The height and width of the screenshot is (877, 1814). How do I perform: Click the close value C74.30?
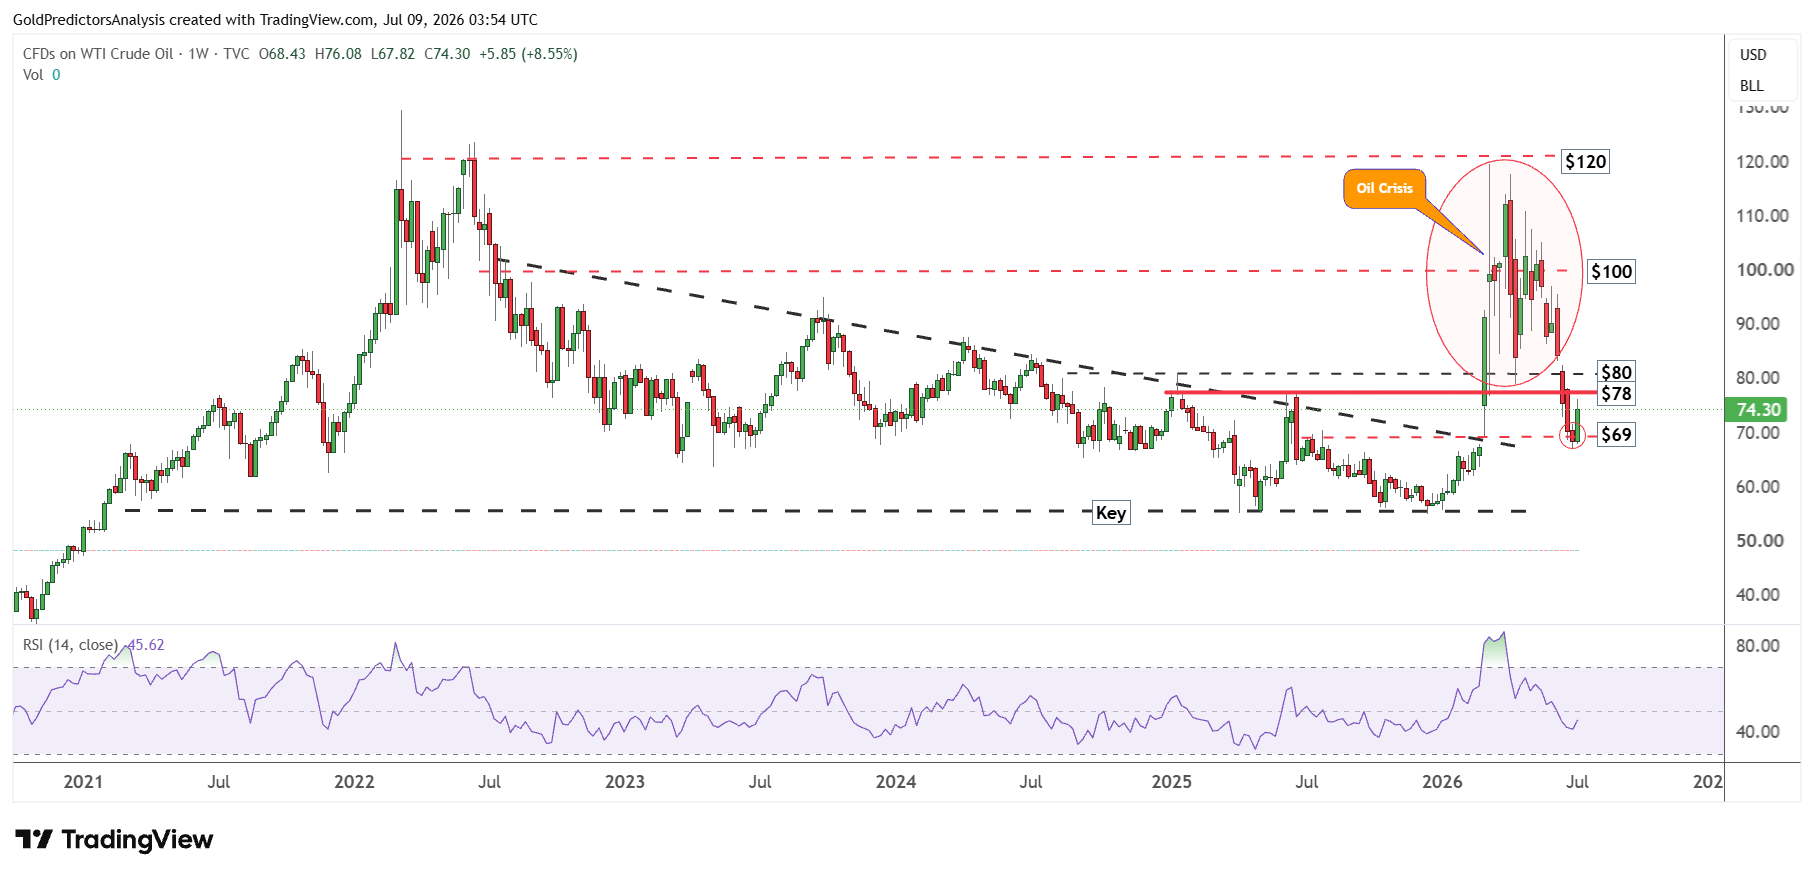[x=447, y=54]
